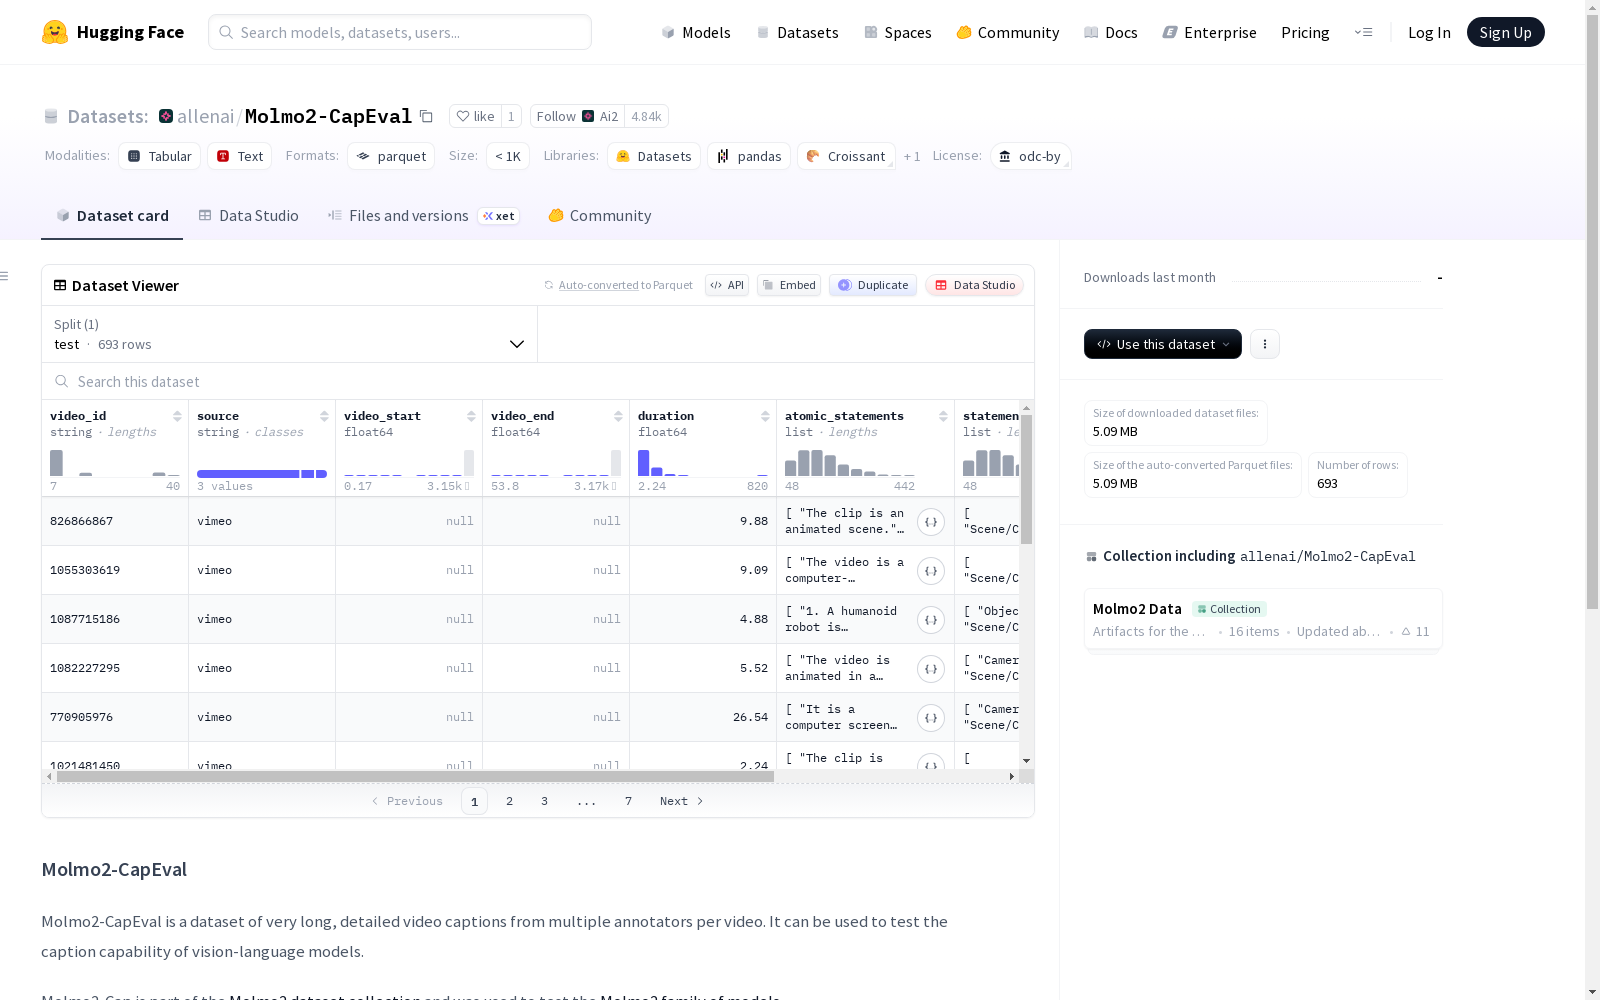
Task: Click the Previous page button
Action: pos(407,801)
